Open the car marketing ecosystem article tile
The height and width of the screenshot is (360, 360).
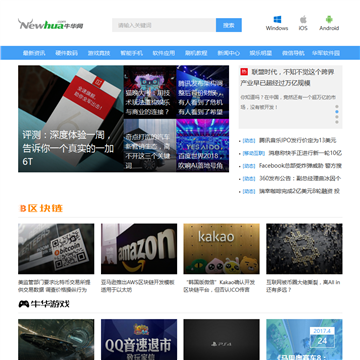click(x=150, y=145)
